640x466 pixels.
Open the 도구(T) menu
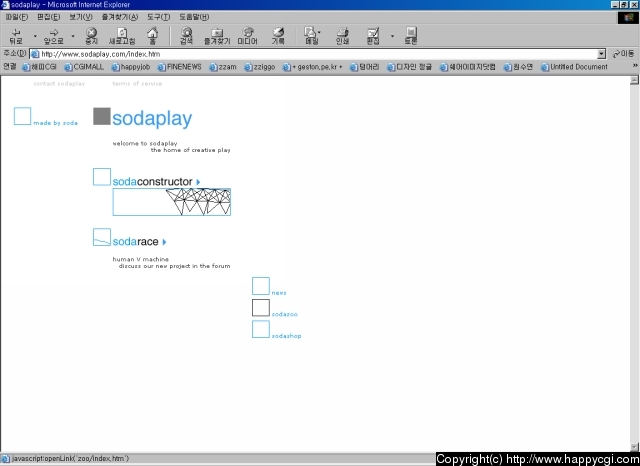(x=158, y=17)
